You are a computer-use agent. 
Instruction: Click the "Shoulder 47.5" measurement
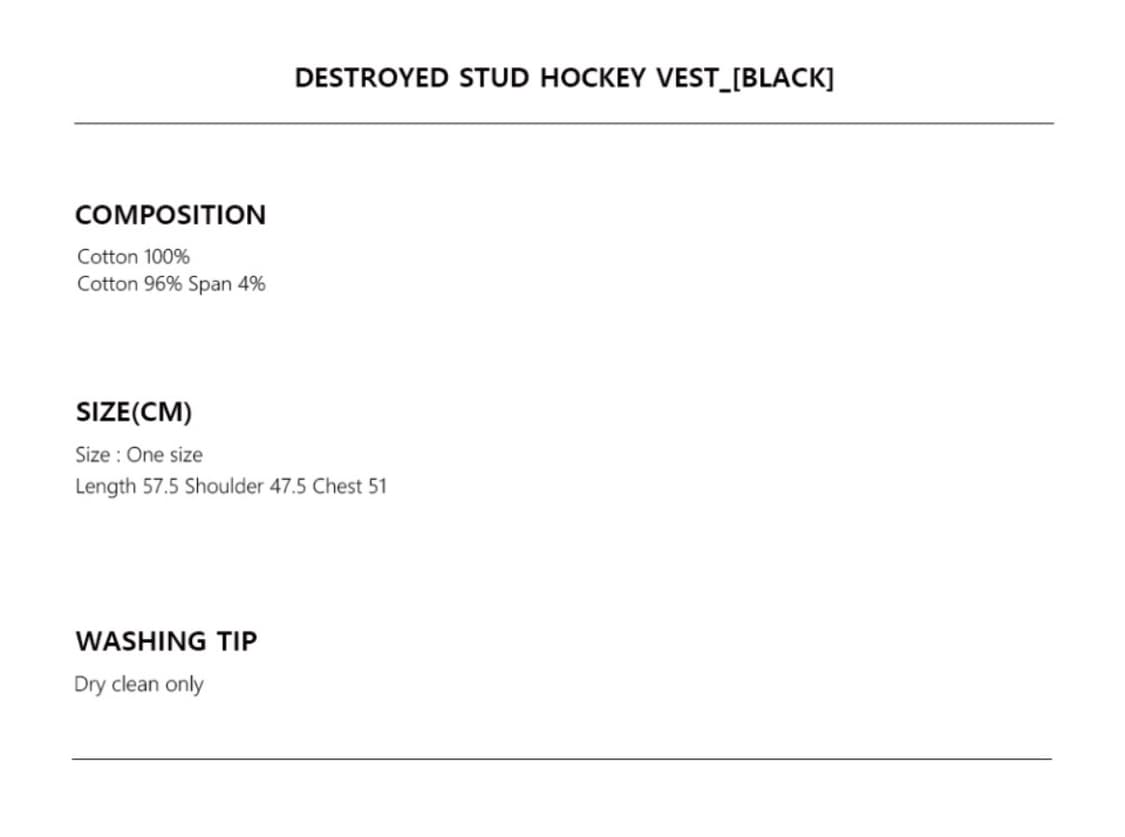click(x=245, y=487)
